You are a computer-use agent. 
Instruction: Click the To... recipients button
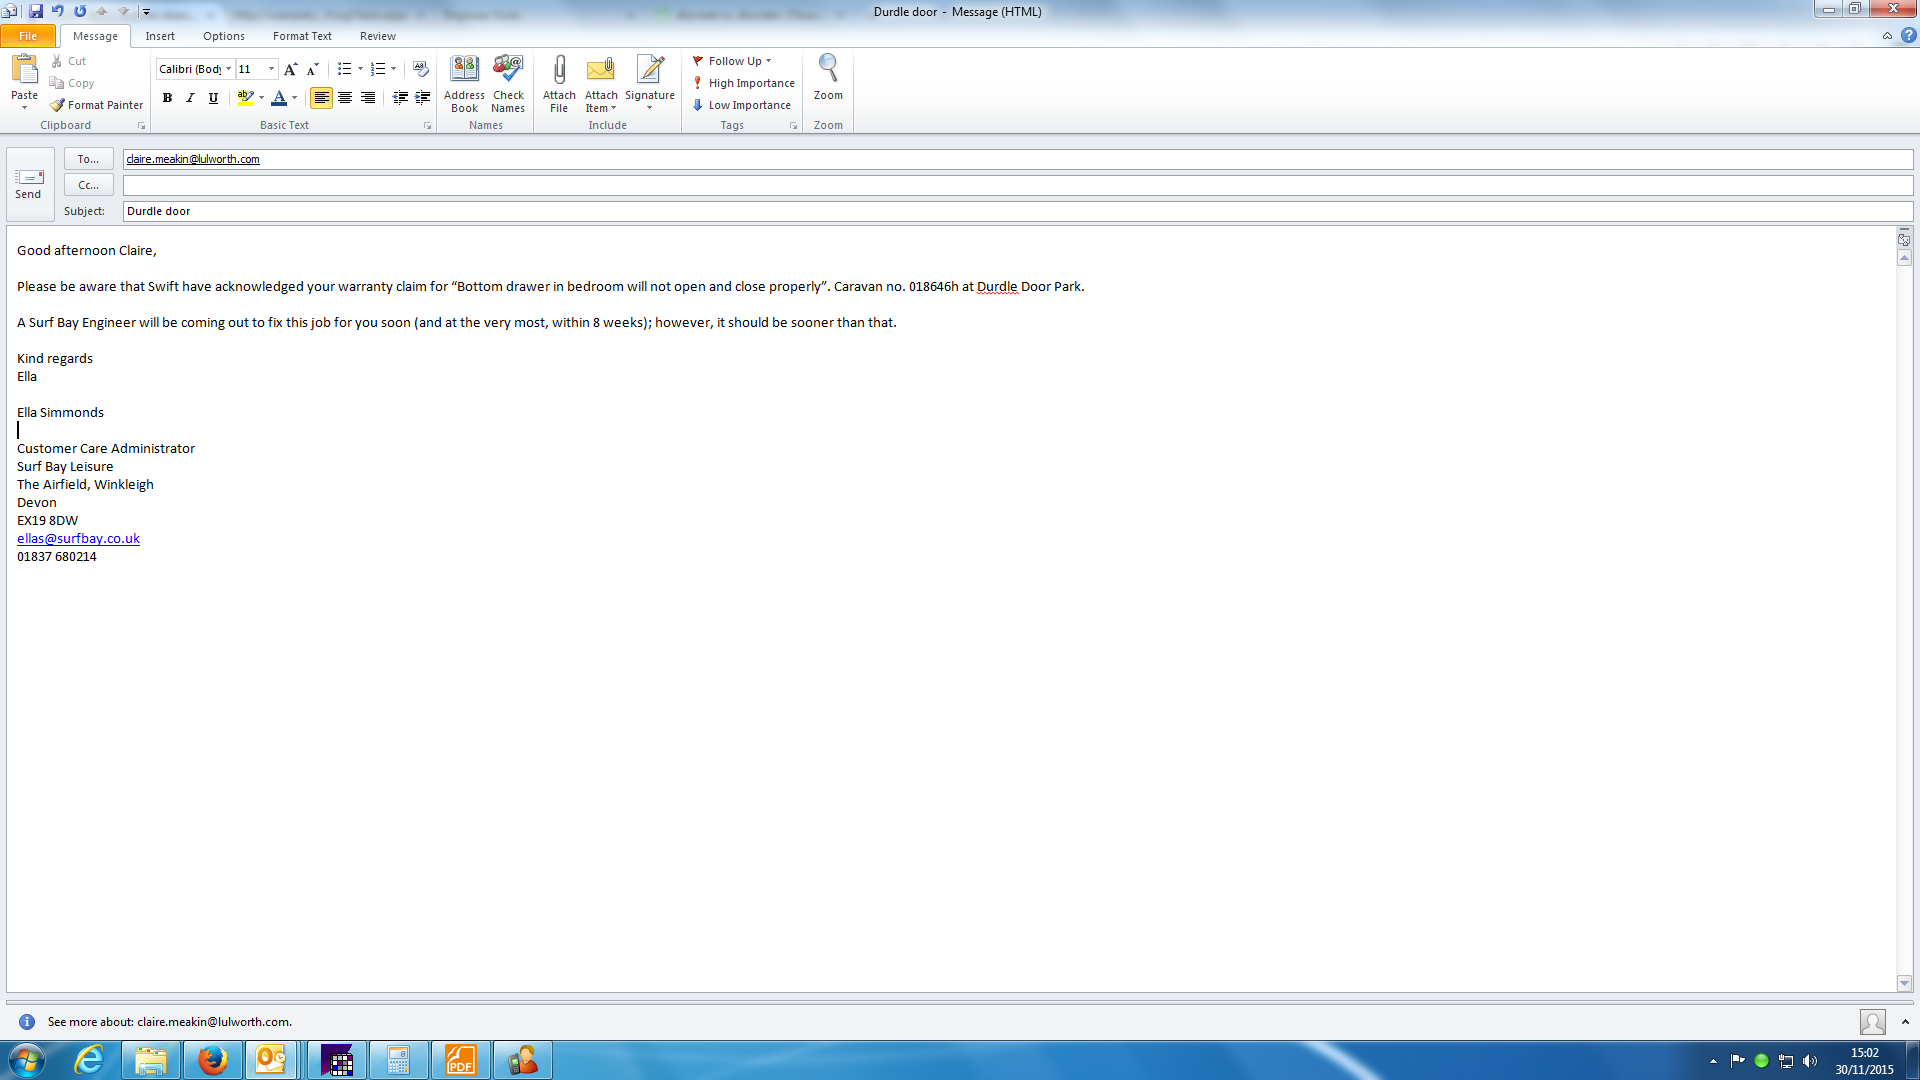pos(88,159)
